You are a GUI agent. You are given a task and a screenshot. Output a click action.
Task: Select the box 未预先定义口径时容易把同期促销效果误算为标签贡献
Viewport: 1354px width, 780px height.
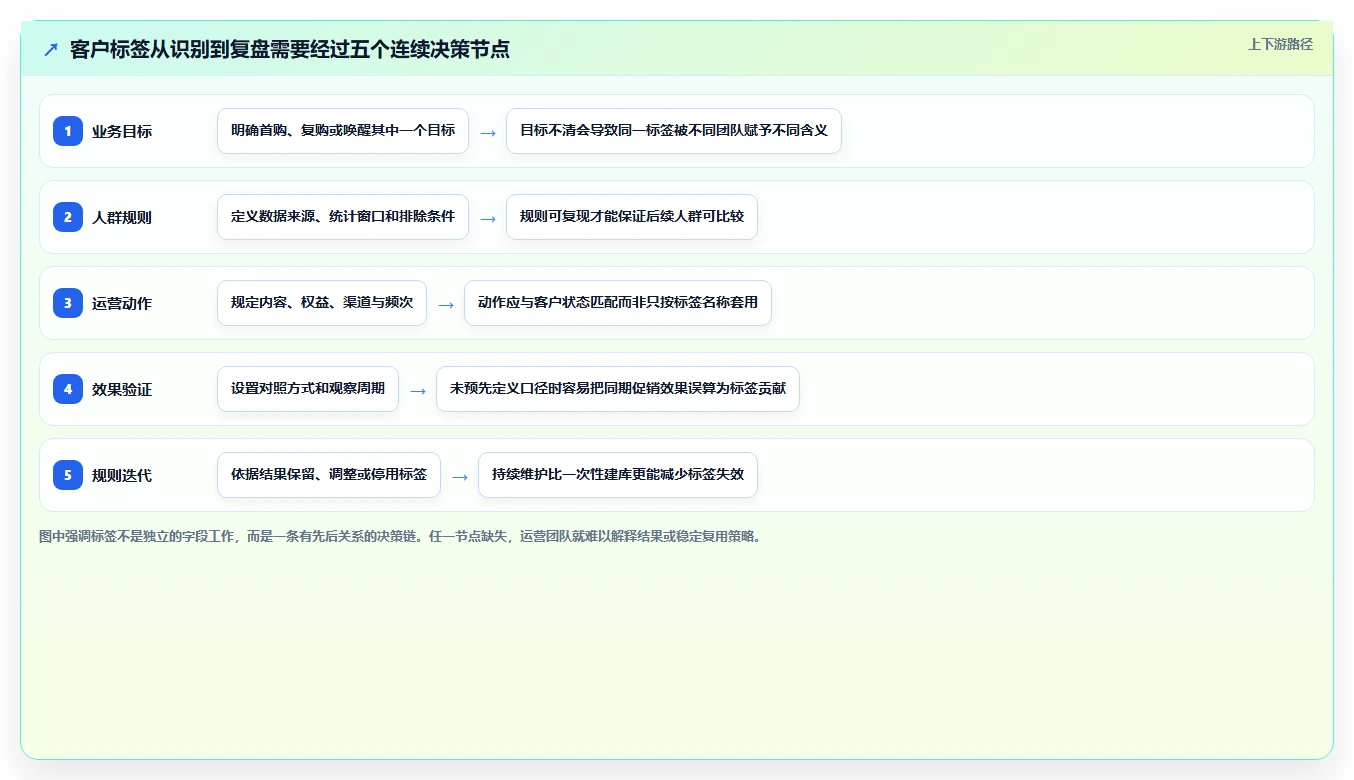click(x=618, y=389)
